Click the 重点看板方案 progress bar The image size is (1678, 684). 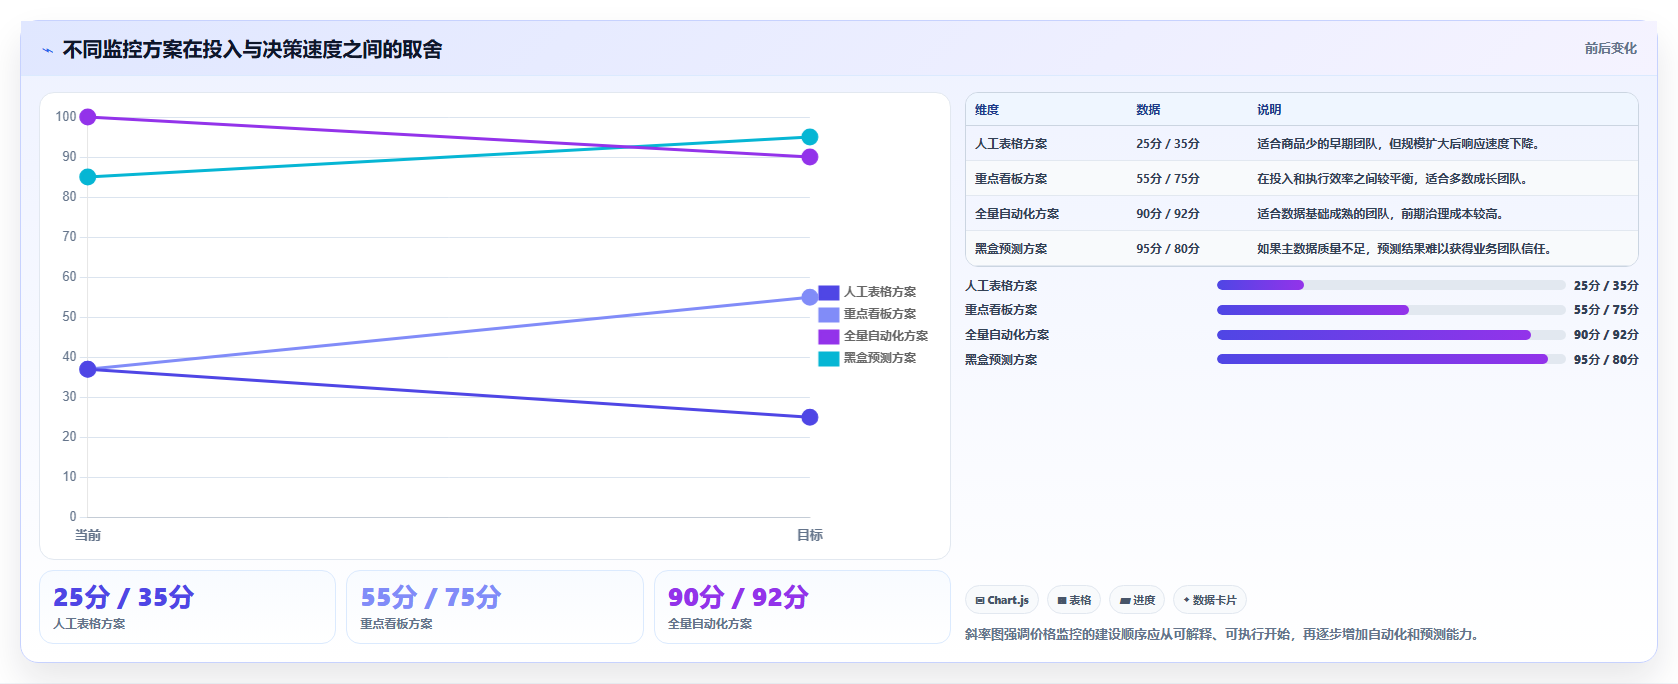pyautogui.click(x=1391, y=310)
